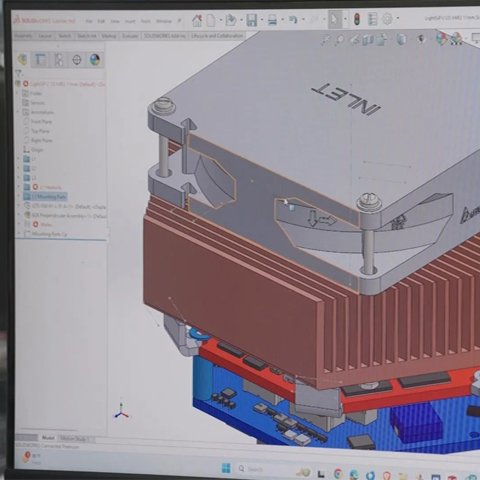Select the Perpendicular Assembly component in tree
This screenshot has height=480, width=480.
(x=65, y=216)
